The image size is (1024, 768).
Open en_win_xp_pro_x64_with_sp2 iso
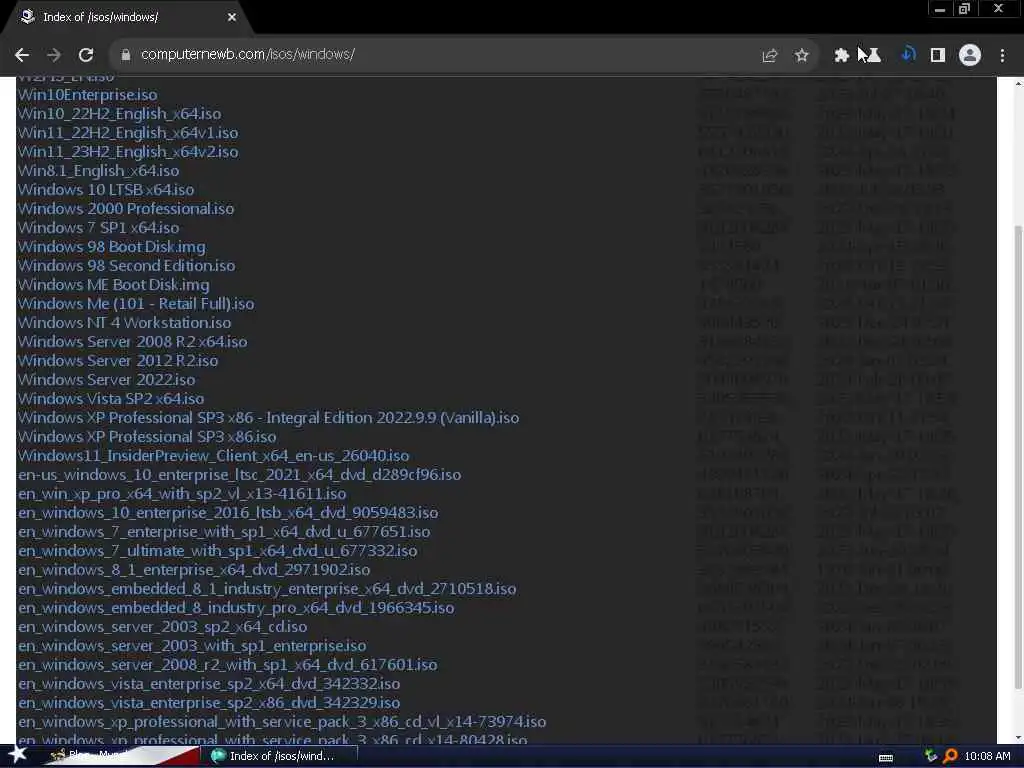[182, 494]
